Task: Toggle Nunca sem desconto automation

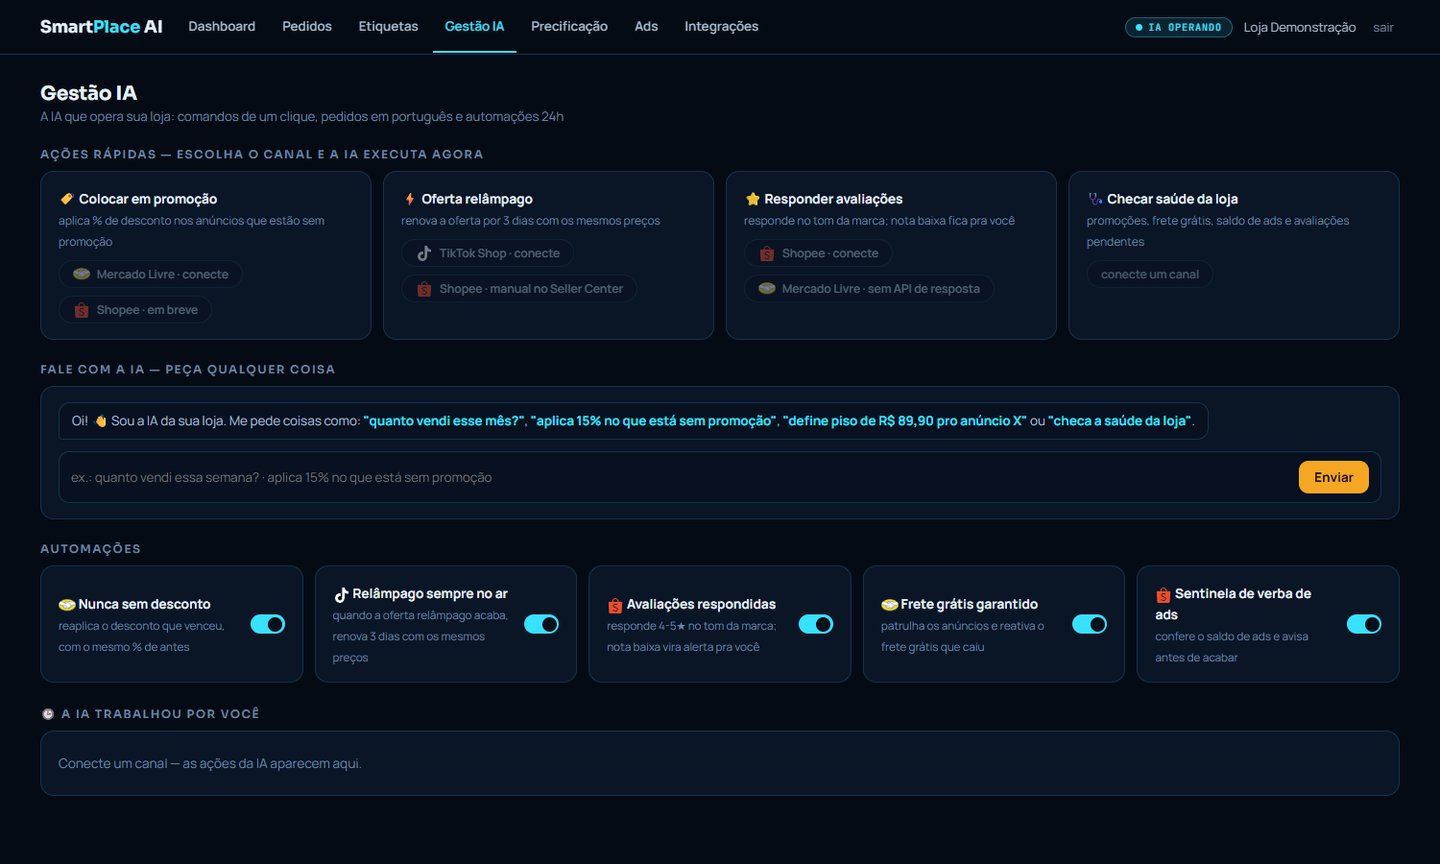Action: pyautogui.click(x=268, y=624)
